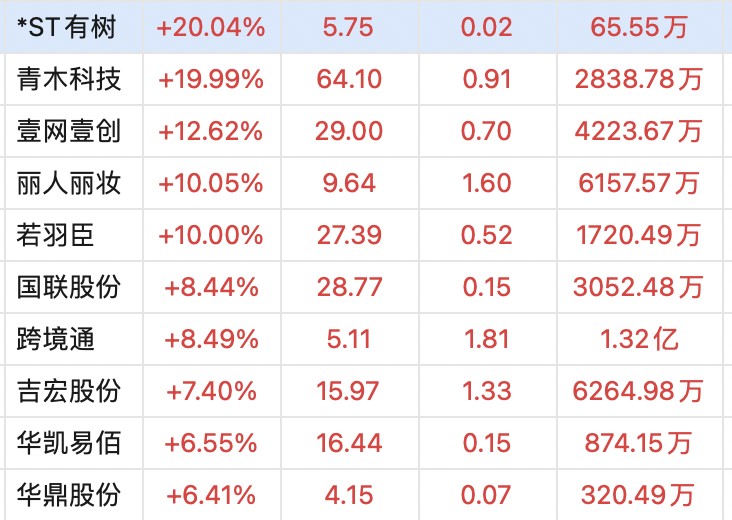Screen dimensions: 732x520
Task: Click the 1.32亿 turnover cell
Action: [639, 339]
